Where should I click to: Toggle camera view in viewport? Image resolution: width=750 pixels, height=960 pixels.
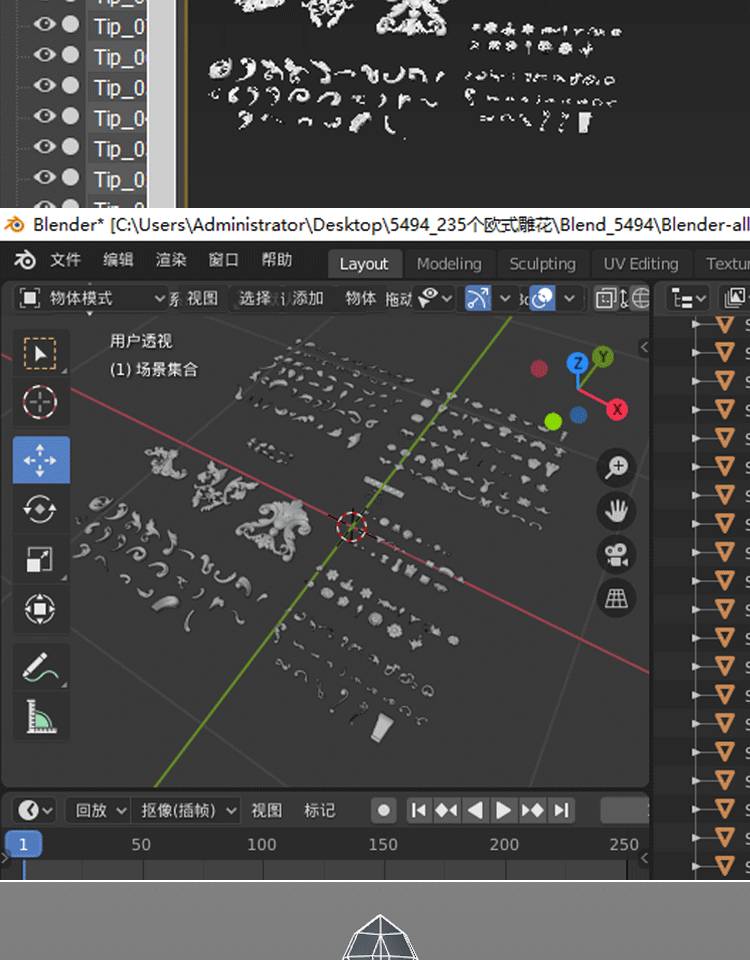pos(617,554)
